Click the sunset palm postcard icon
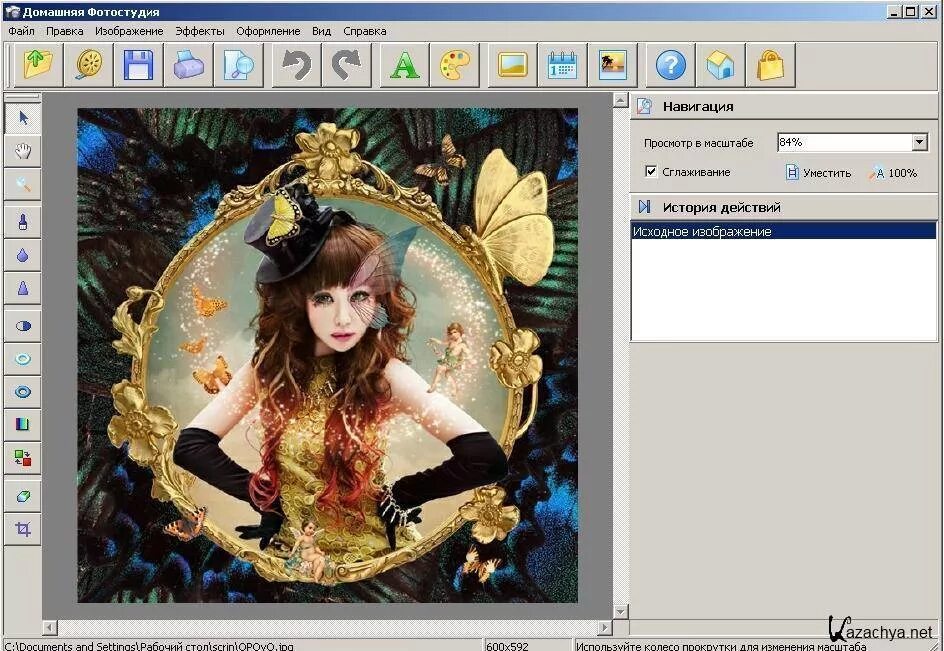 tap(613, 64)
